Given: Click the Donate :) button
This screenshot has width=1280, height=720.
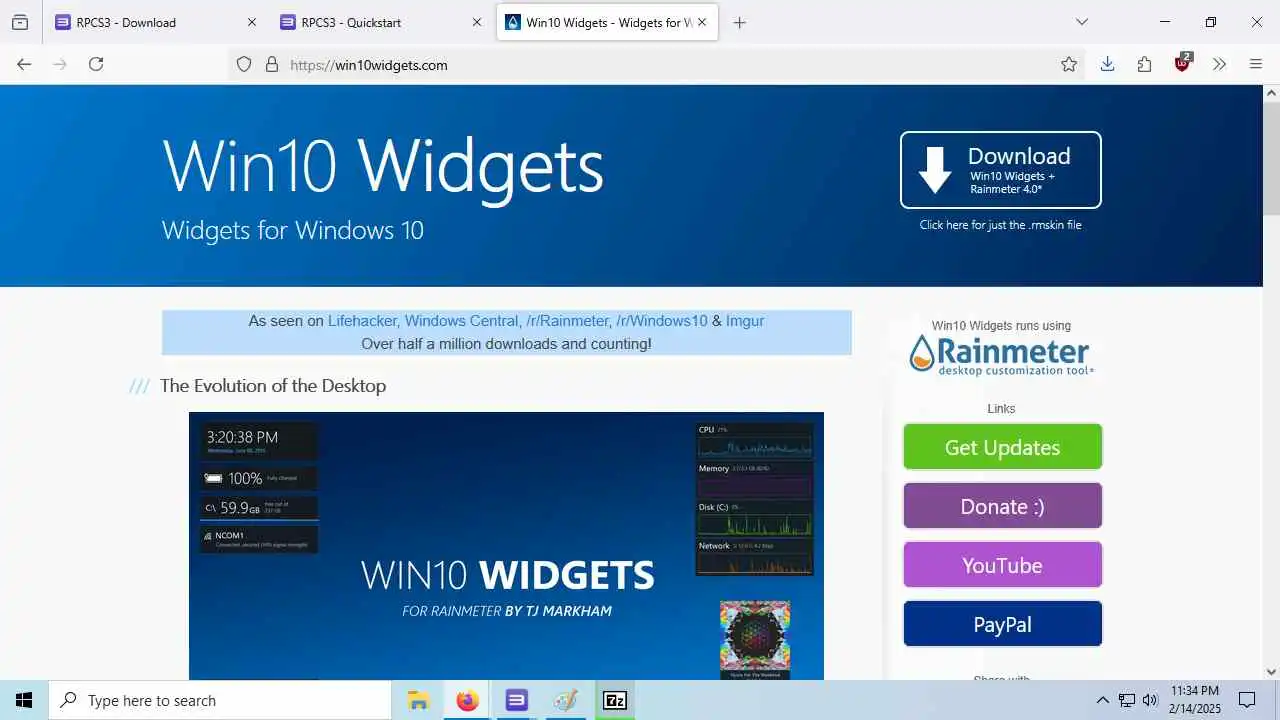Looking at the screenshot, I should point(1002,506).
